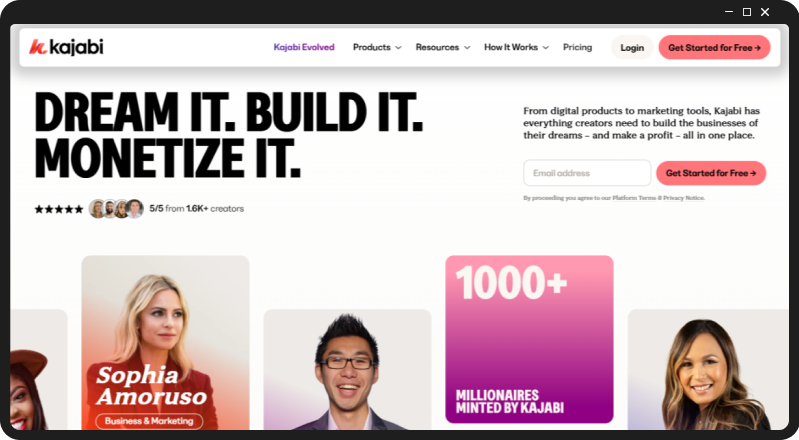
Task: Select the Sophia Amoruso creator card
Action: tap(166, 343)
